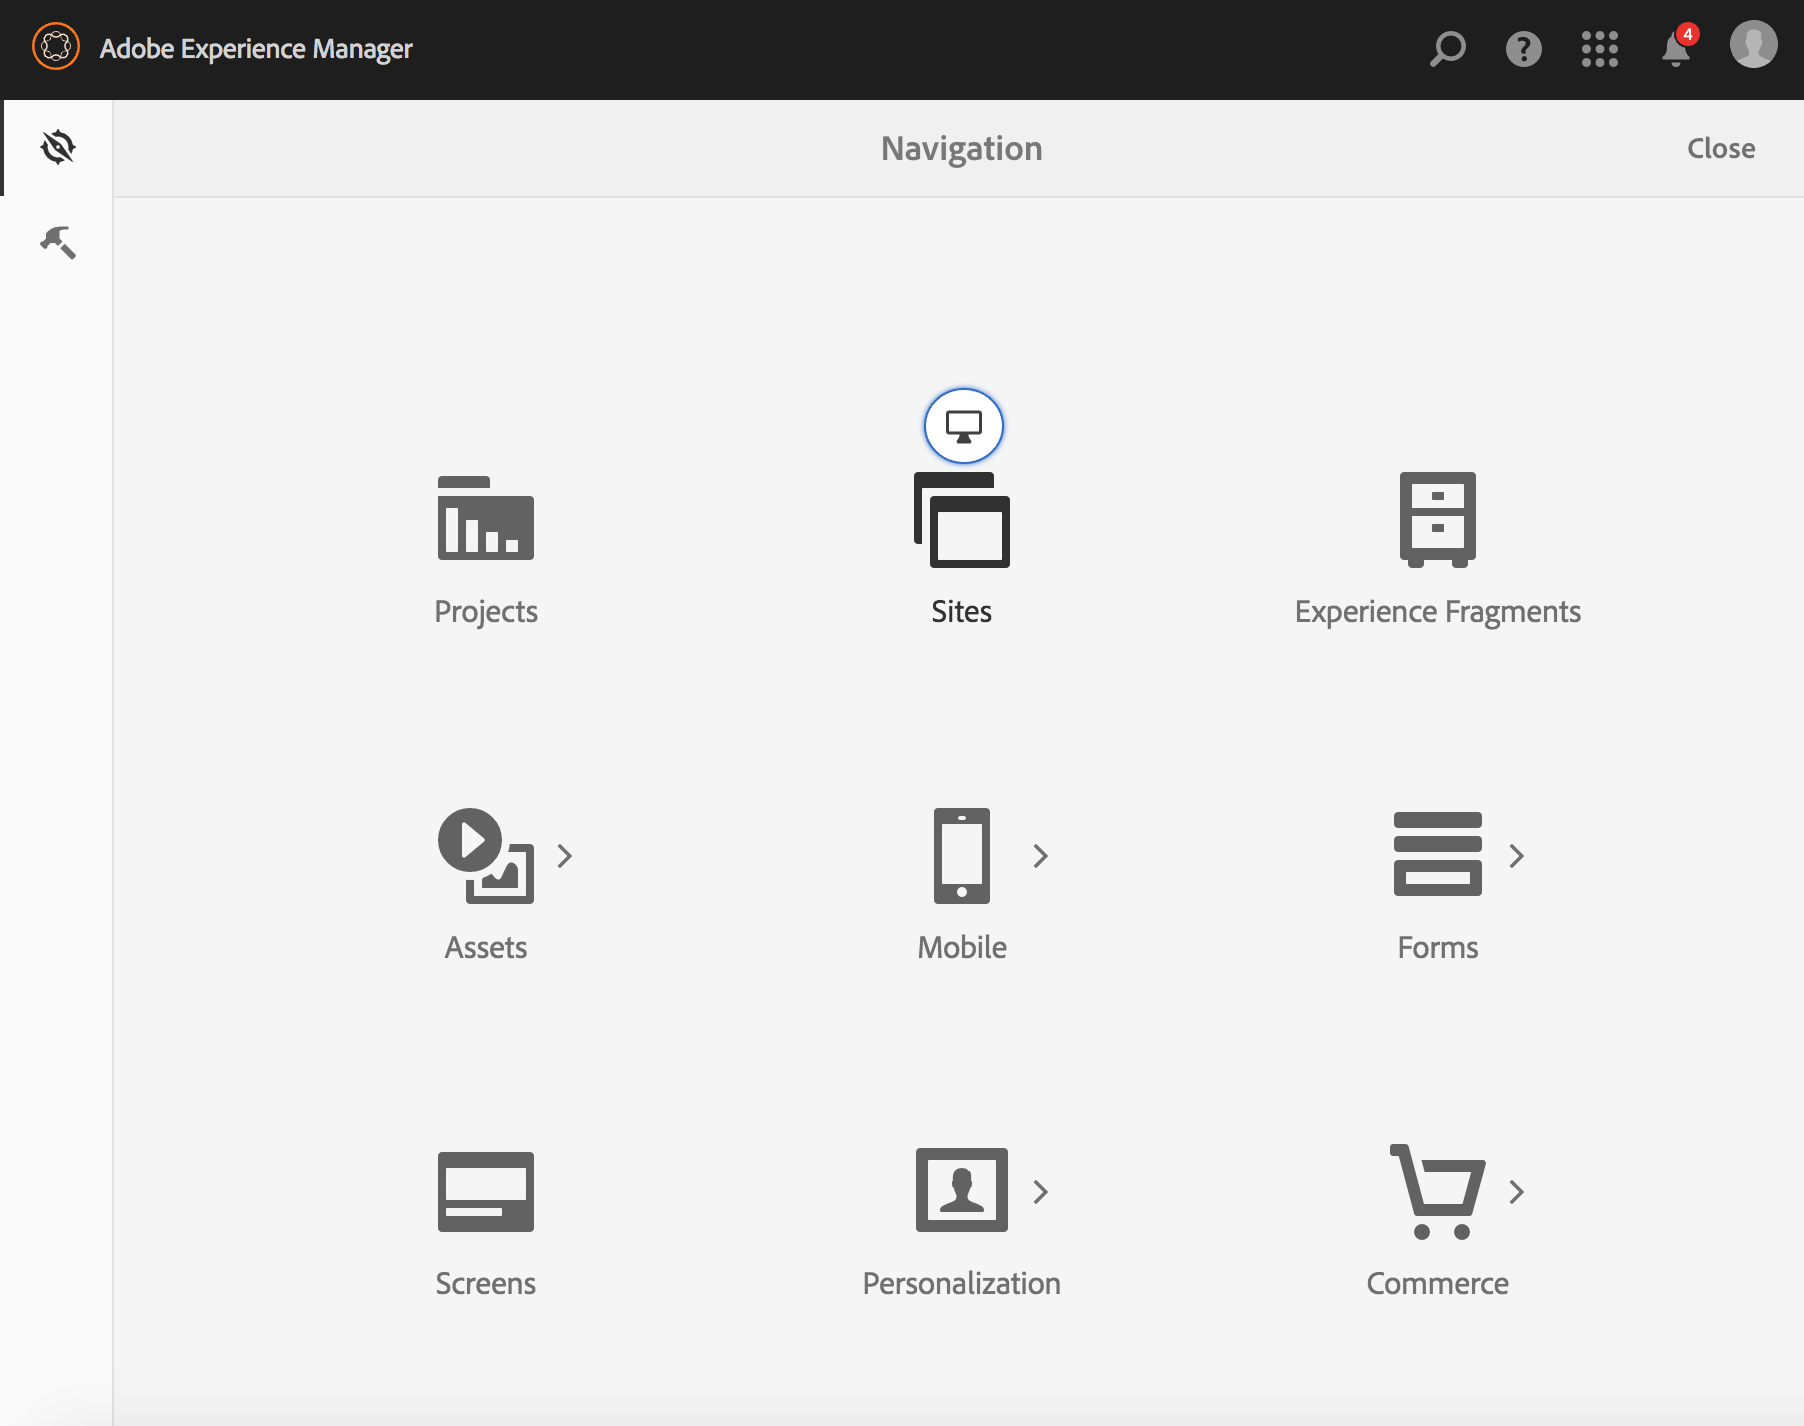
Task: Open the Sites console
Action: pos(961,545)
